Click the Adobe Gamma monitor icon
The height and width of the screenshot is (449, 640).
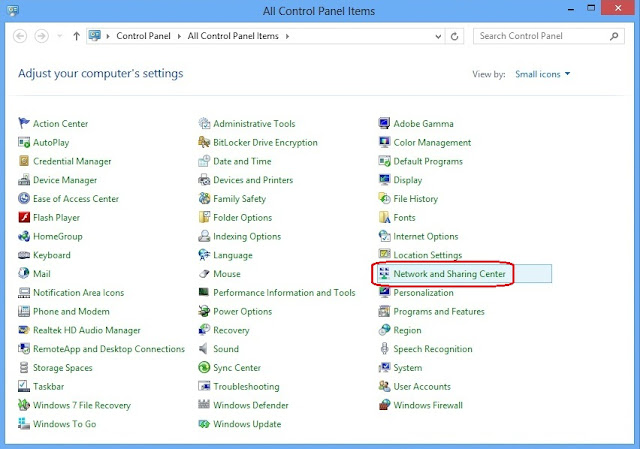(384, 123)
